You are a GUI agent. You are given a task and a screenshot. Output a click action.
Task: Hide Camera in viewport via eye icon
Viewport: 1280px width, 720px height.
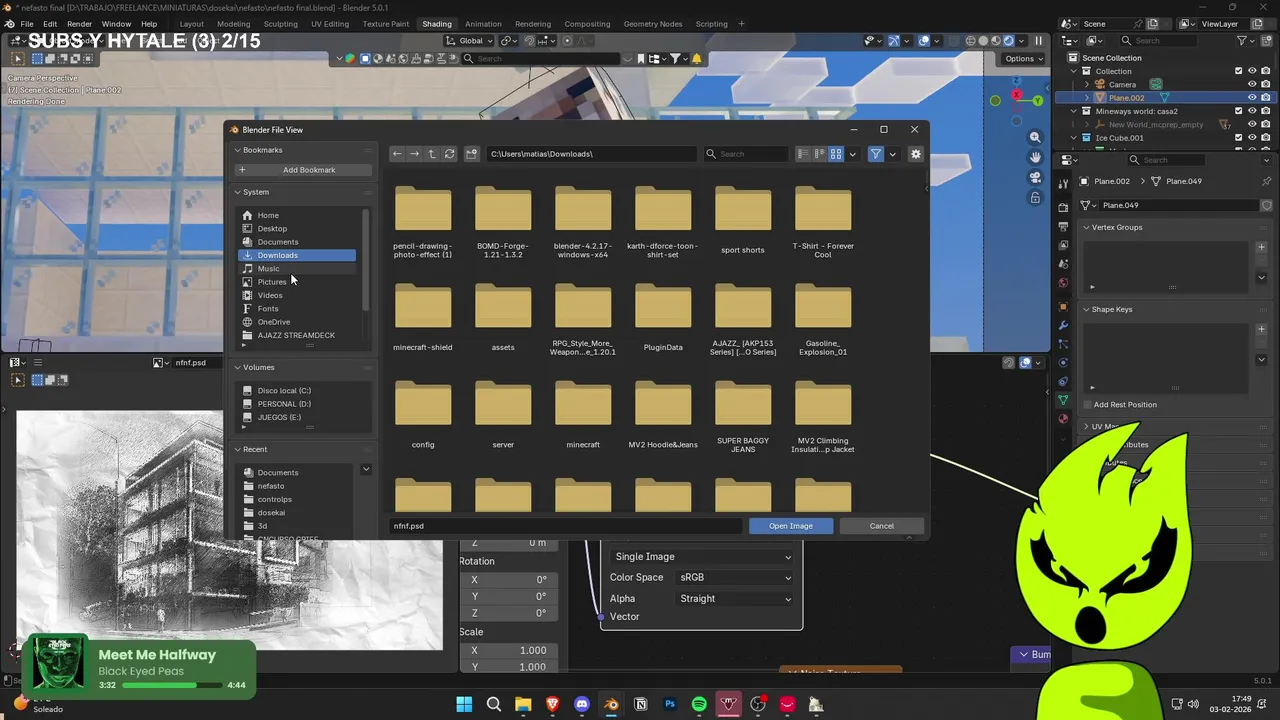pos(1252,85)
